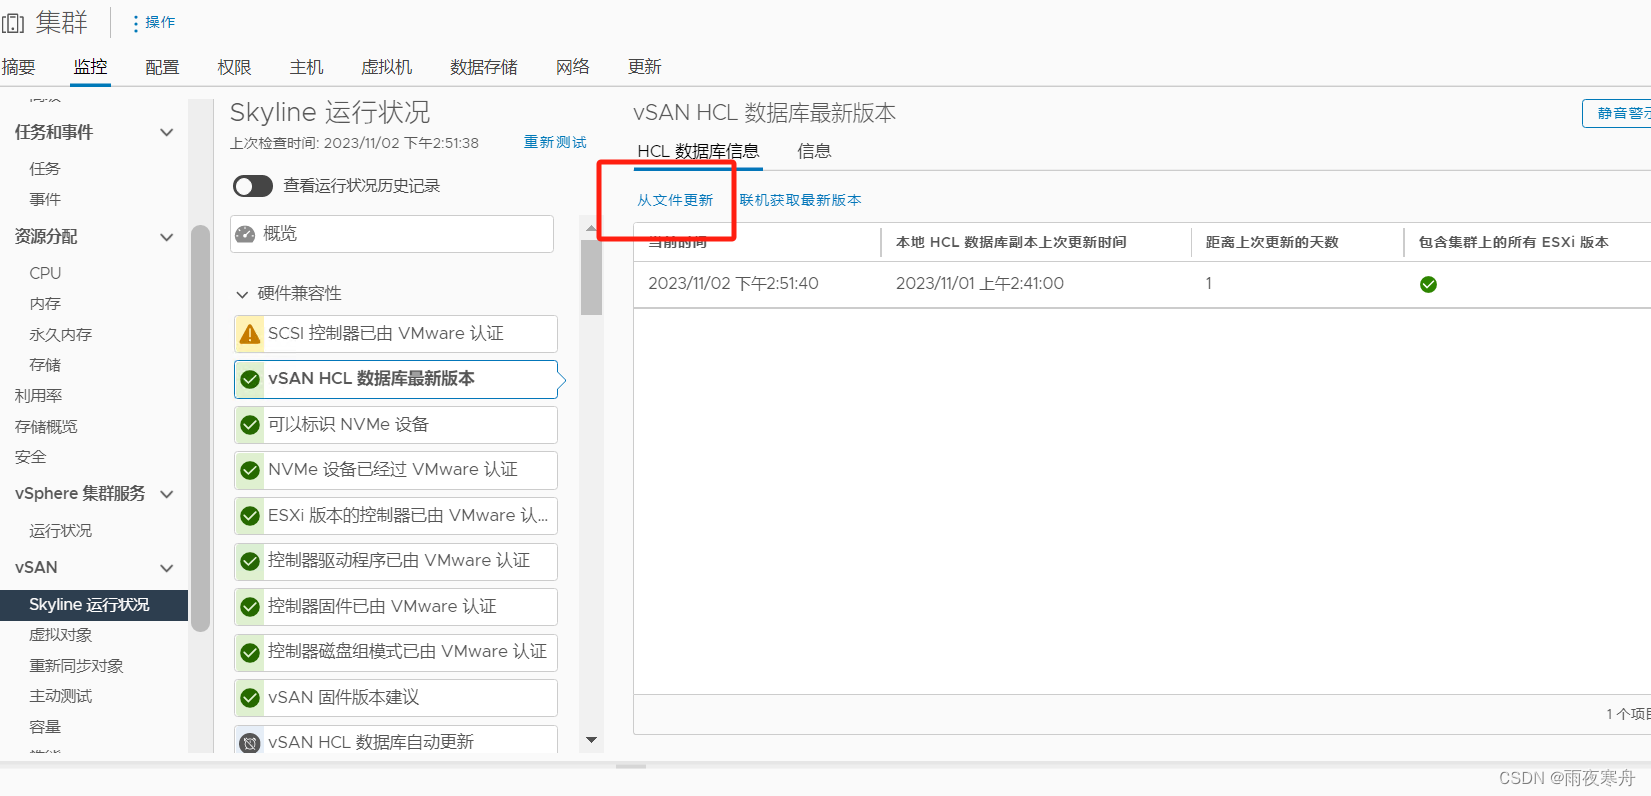Open the 虚拟机 tab
Image resolution: width=1651 pixels, height=796 pixels.
pos(386,67)
